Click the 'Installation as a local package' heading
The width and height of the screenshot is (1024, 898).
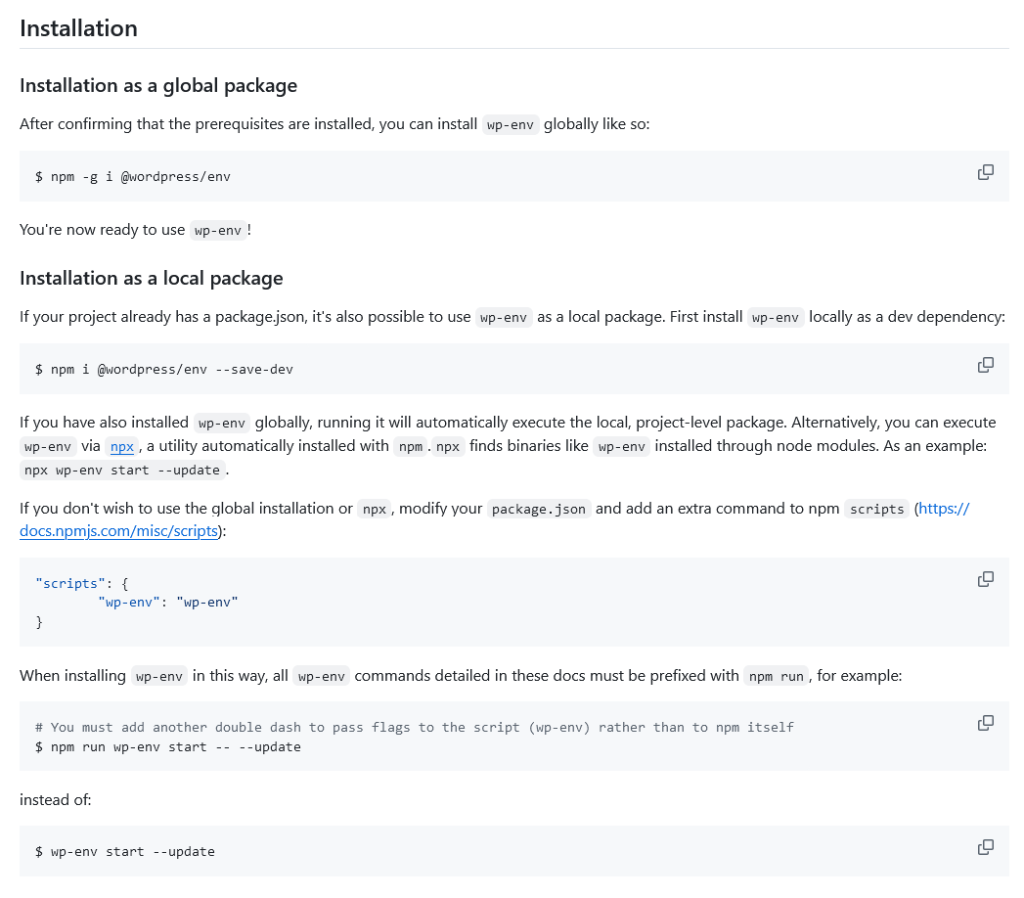[x=151, y=278]
